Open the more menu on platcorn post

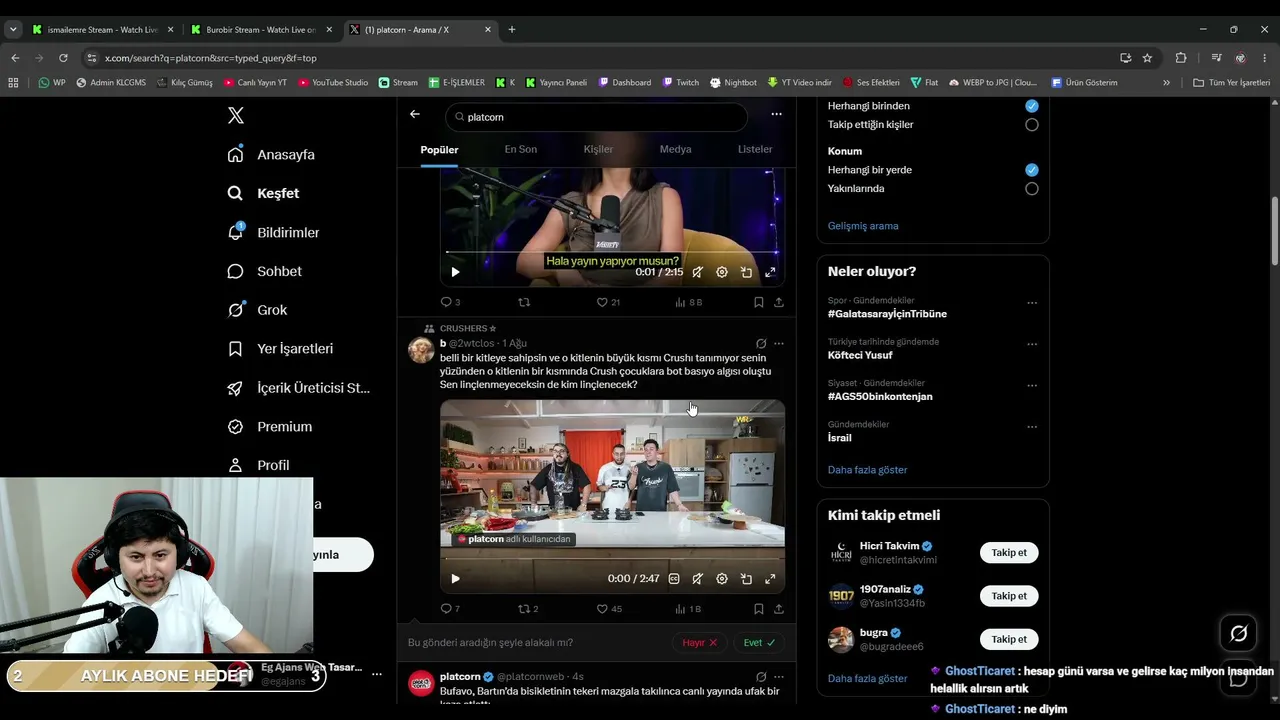point(779,677)
